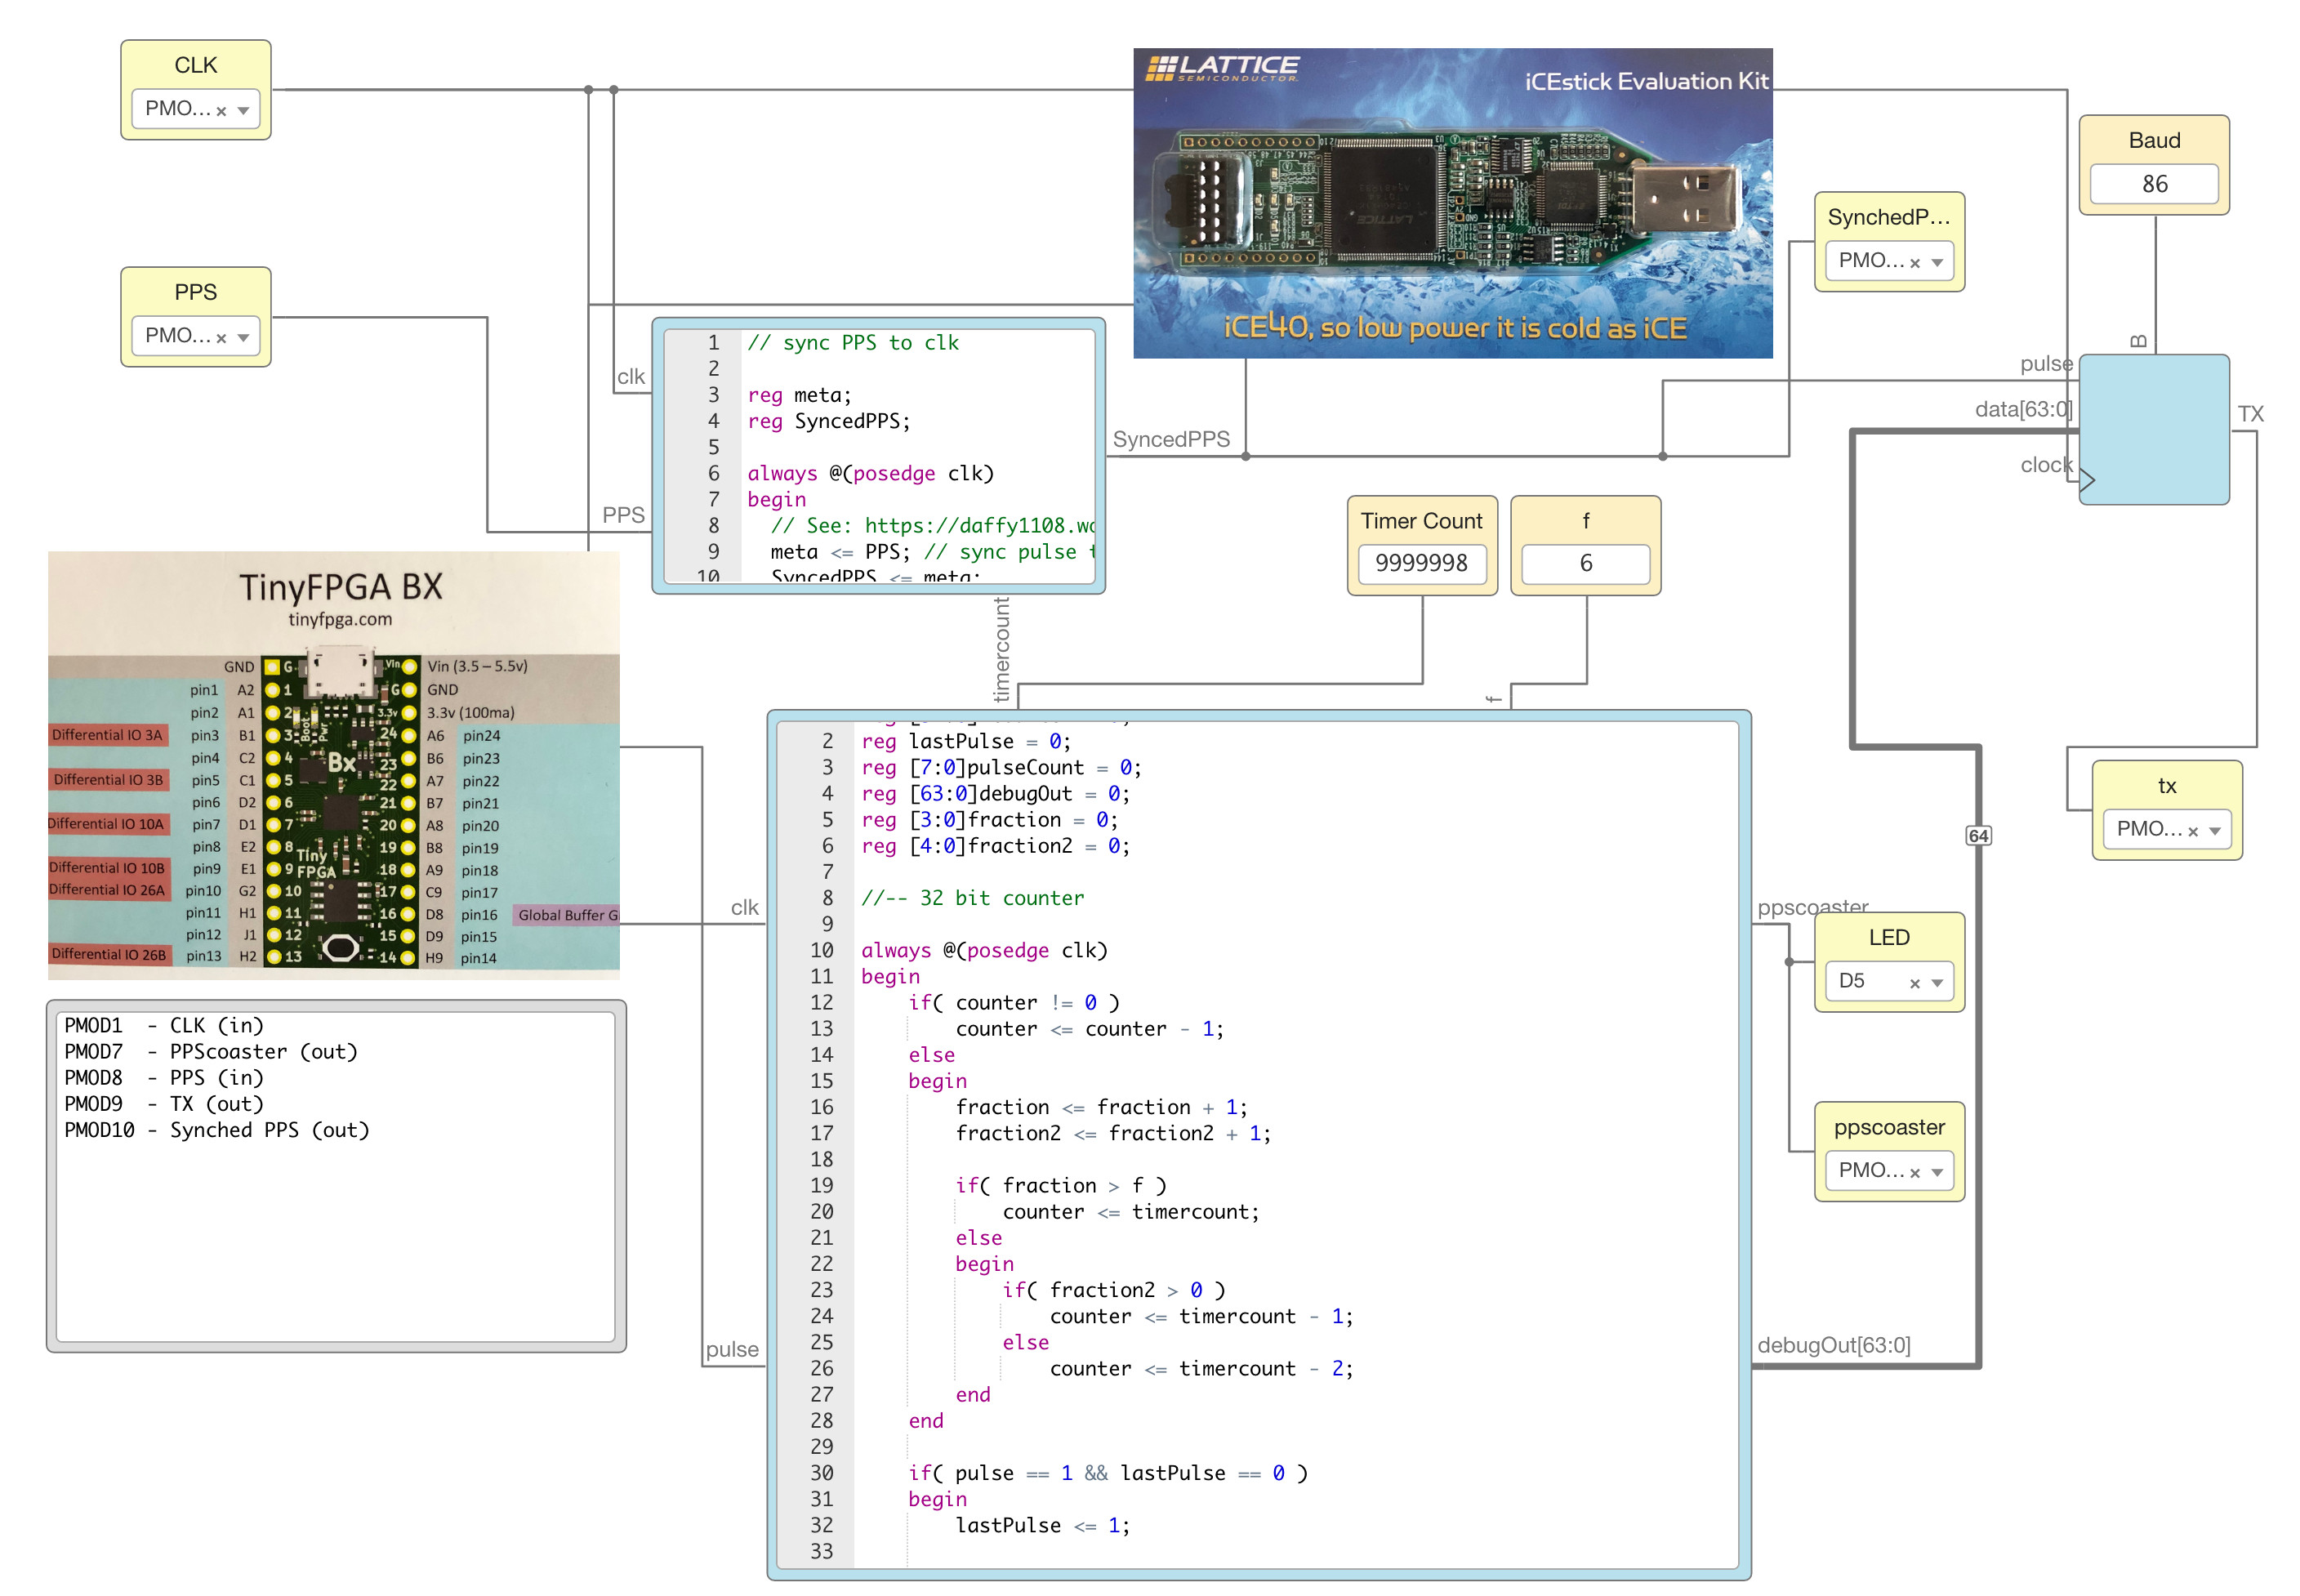The image size is (2300, 1596).
Task: Clear the CLK block pin selection
Action: 221,111
